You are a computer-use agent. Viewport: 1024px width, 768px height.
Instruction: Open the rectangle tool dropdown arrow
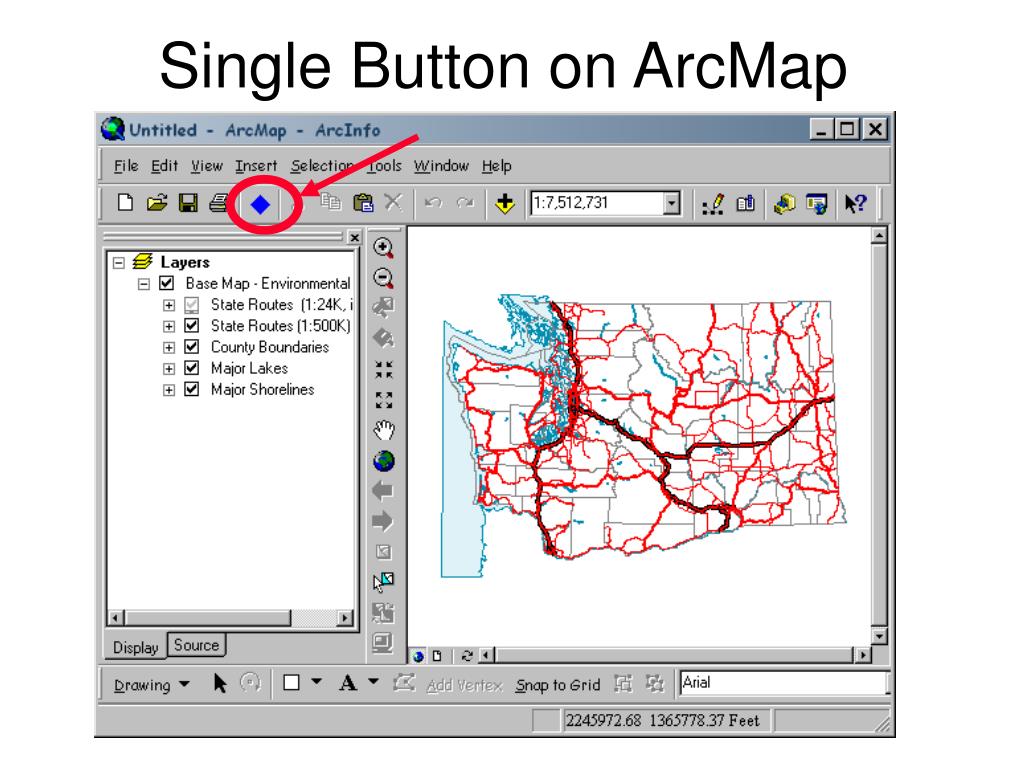pyautogui.click(x=317, y=682)
